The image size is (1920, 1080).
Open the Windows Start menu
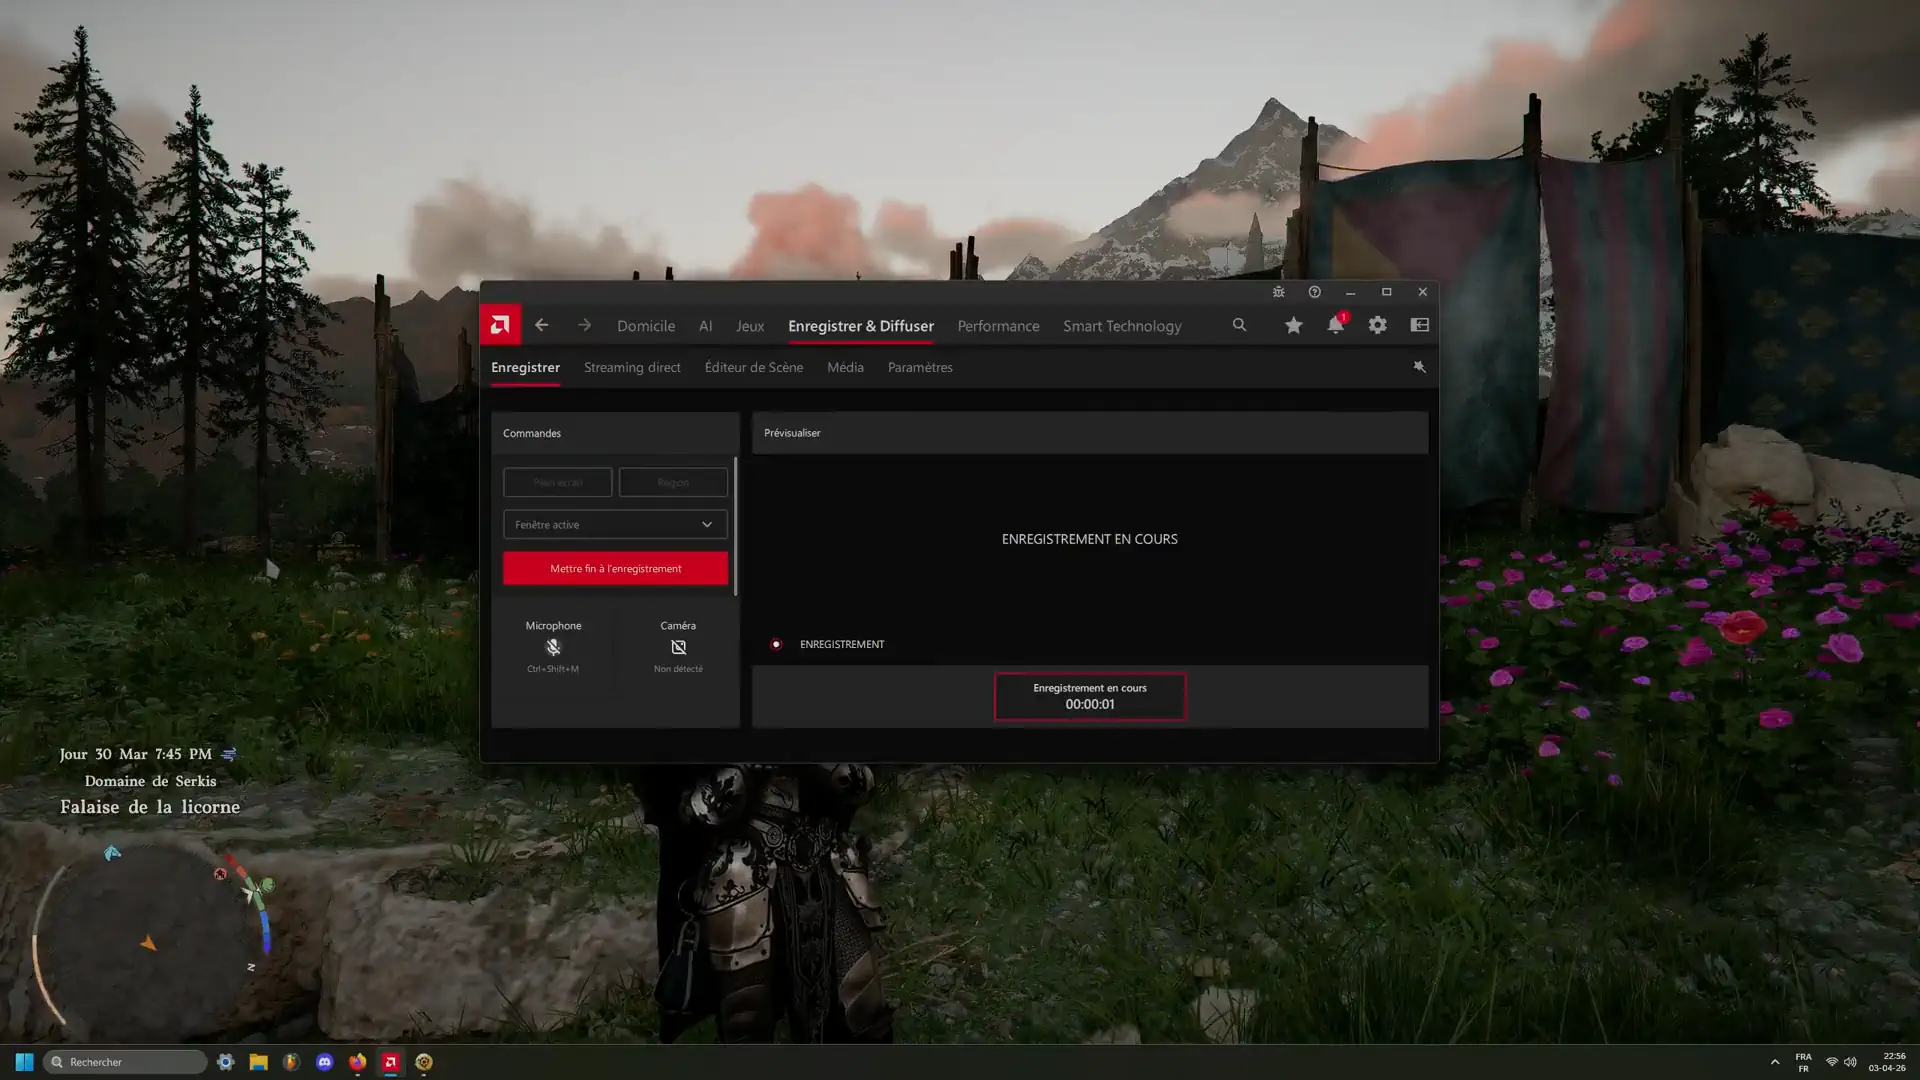24,1062
